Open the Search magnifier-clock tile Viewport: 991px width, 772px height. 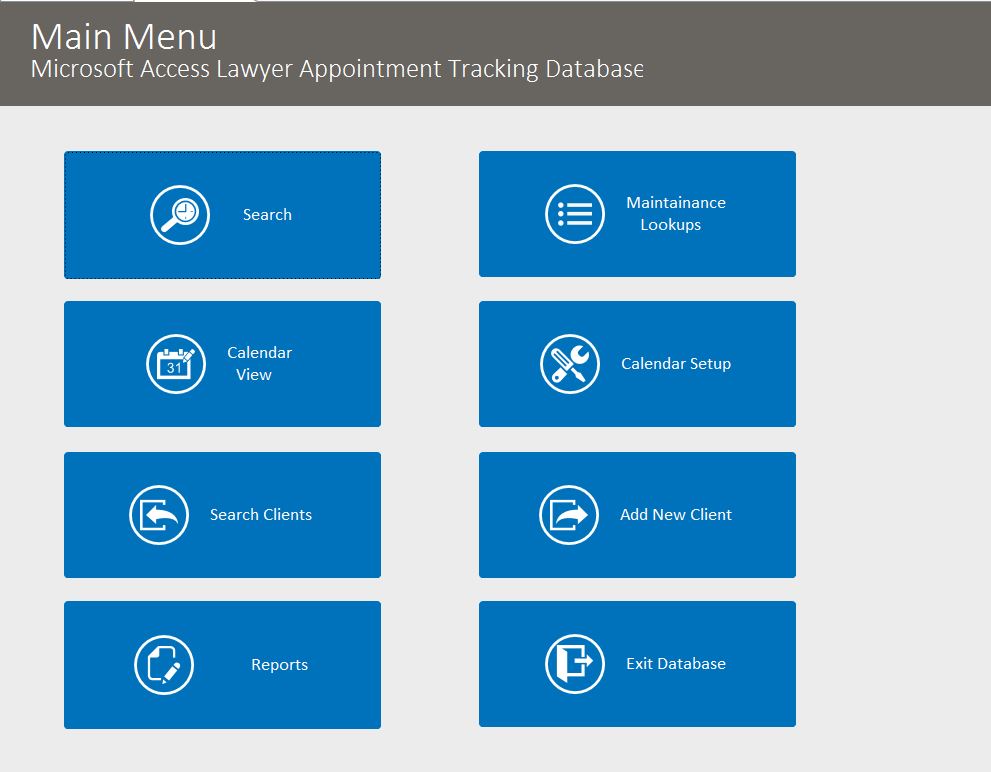[x=222, y=214]
